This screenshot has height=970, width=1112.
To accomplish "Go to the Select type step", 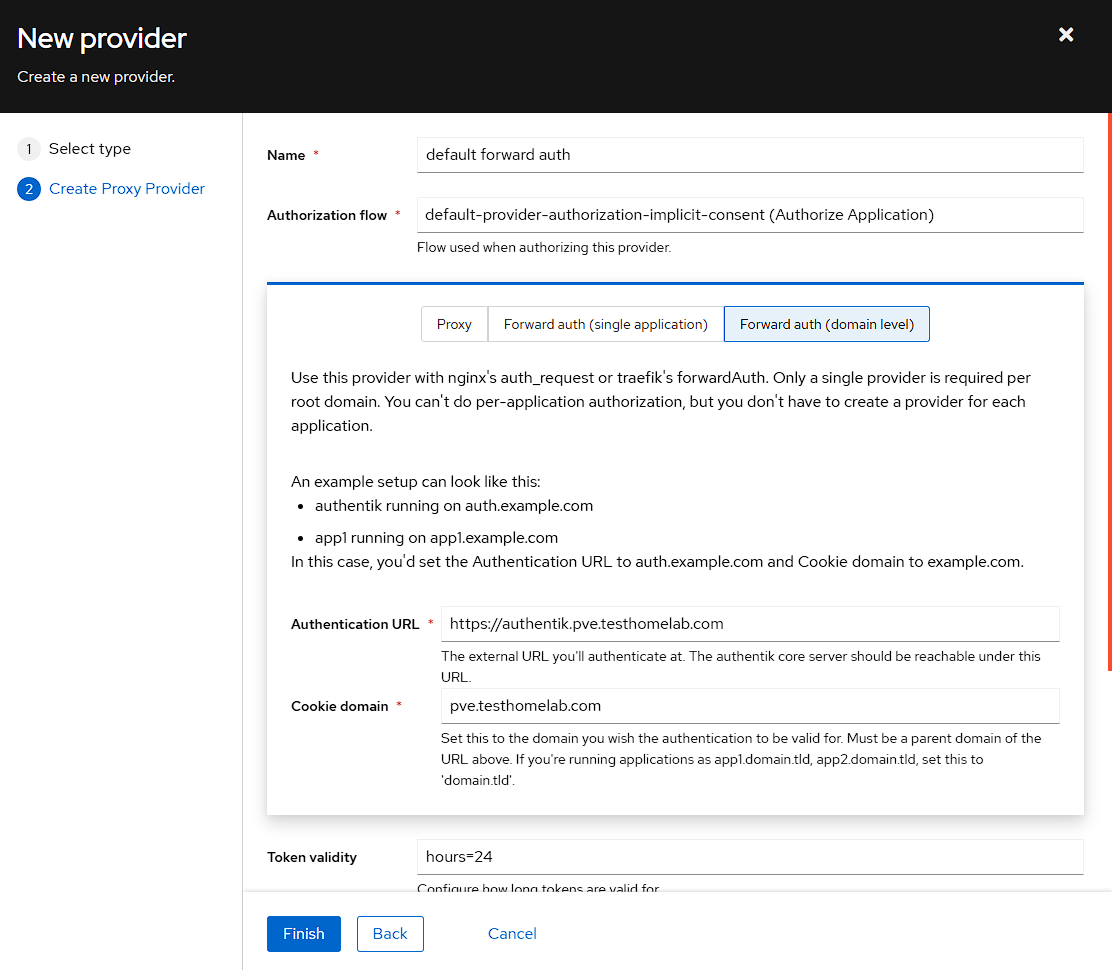I will [89, 149].
